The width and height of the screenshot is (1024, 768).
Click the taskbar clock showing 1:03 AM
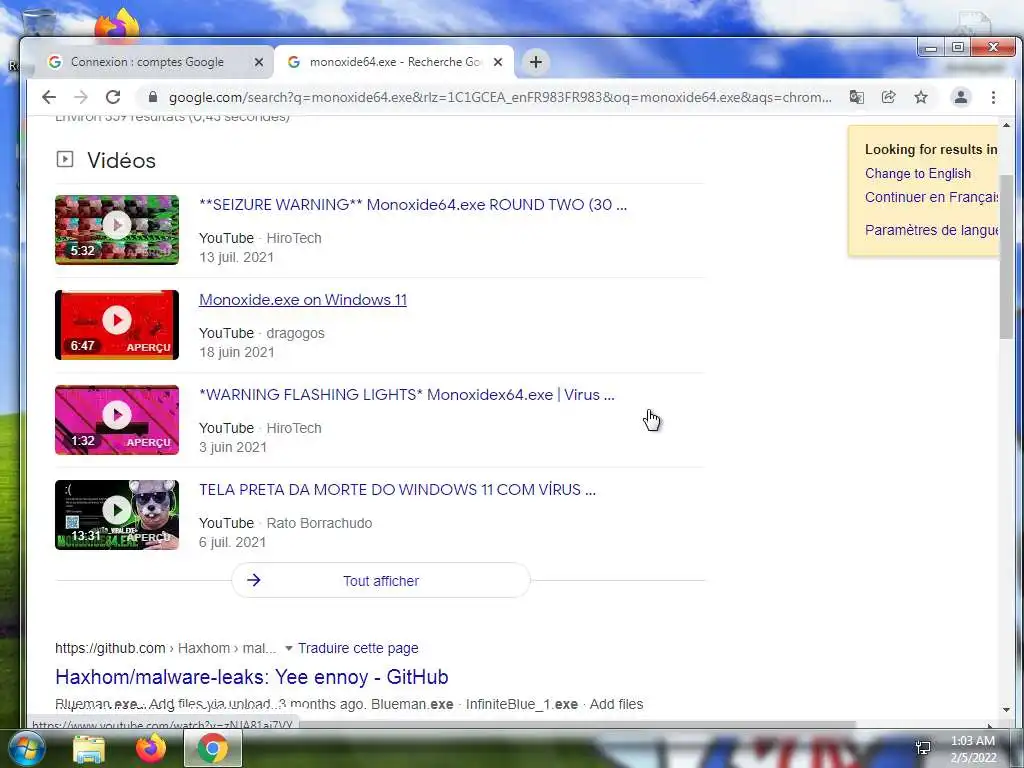pyautogui.click(x=973, y=749)
